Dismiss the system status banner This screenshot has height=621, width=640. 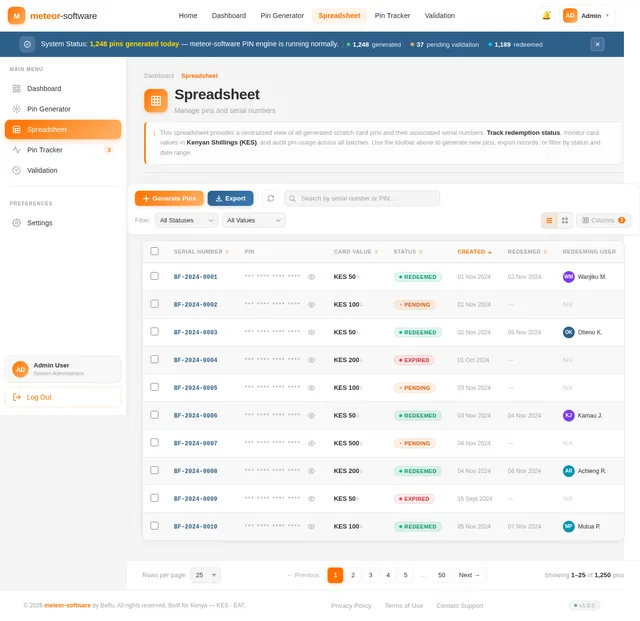pos(597,44)
